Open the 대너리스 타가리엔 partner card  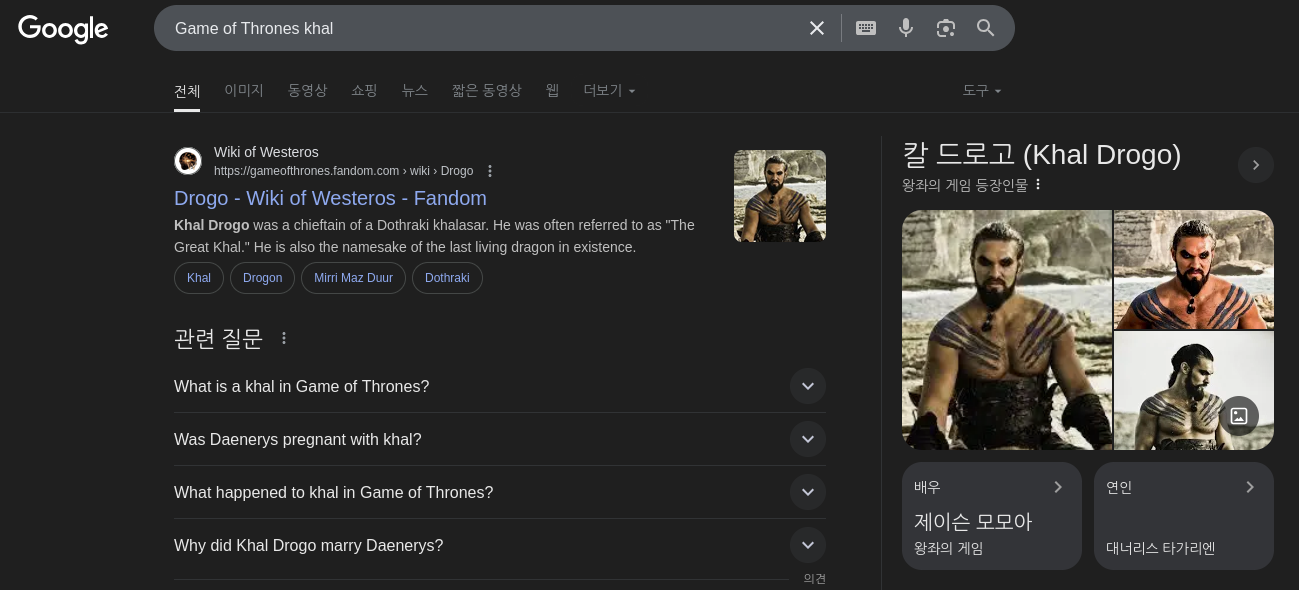[x=1184, y=516]
